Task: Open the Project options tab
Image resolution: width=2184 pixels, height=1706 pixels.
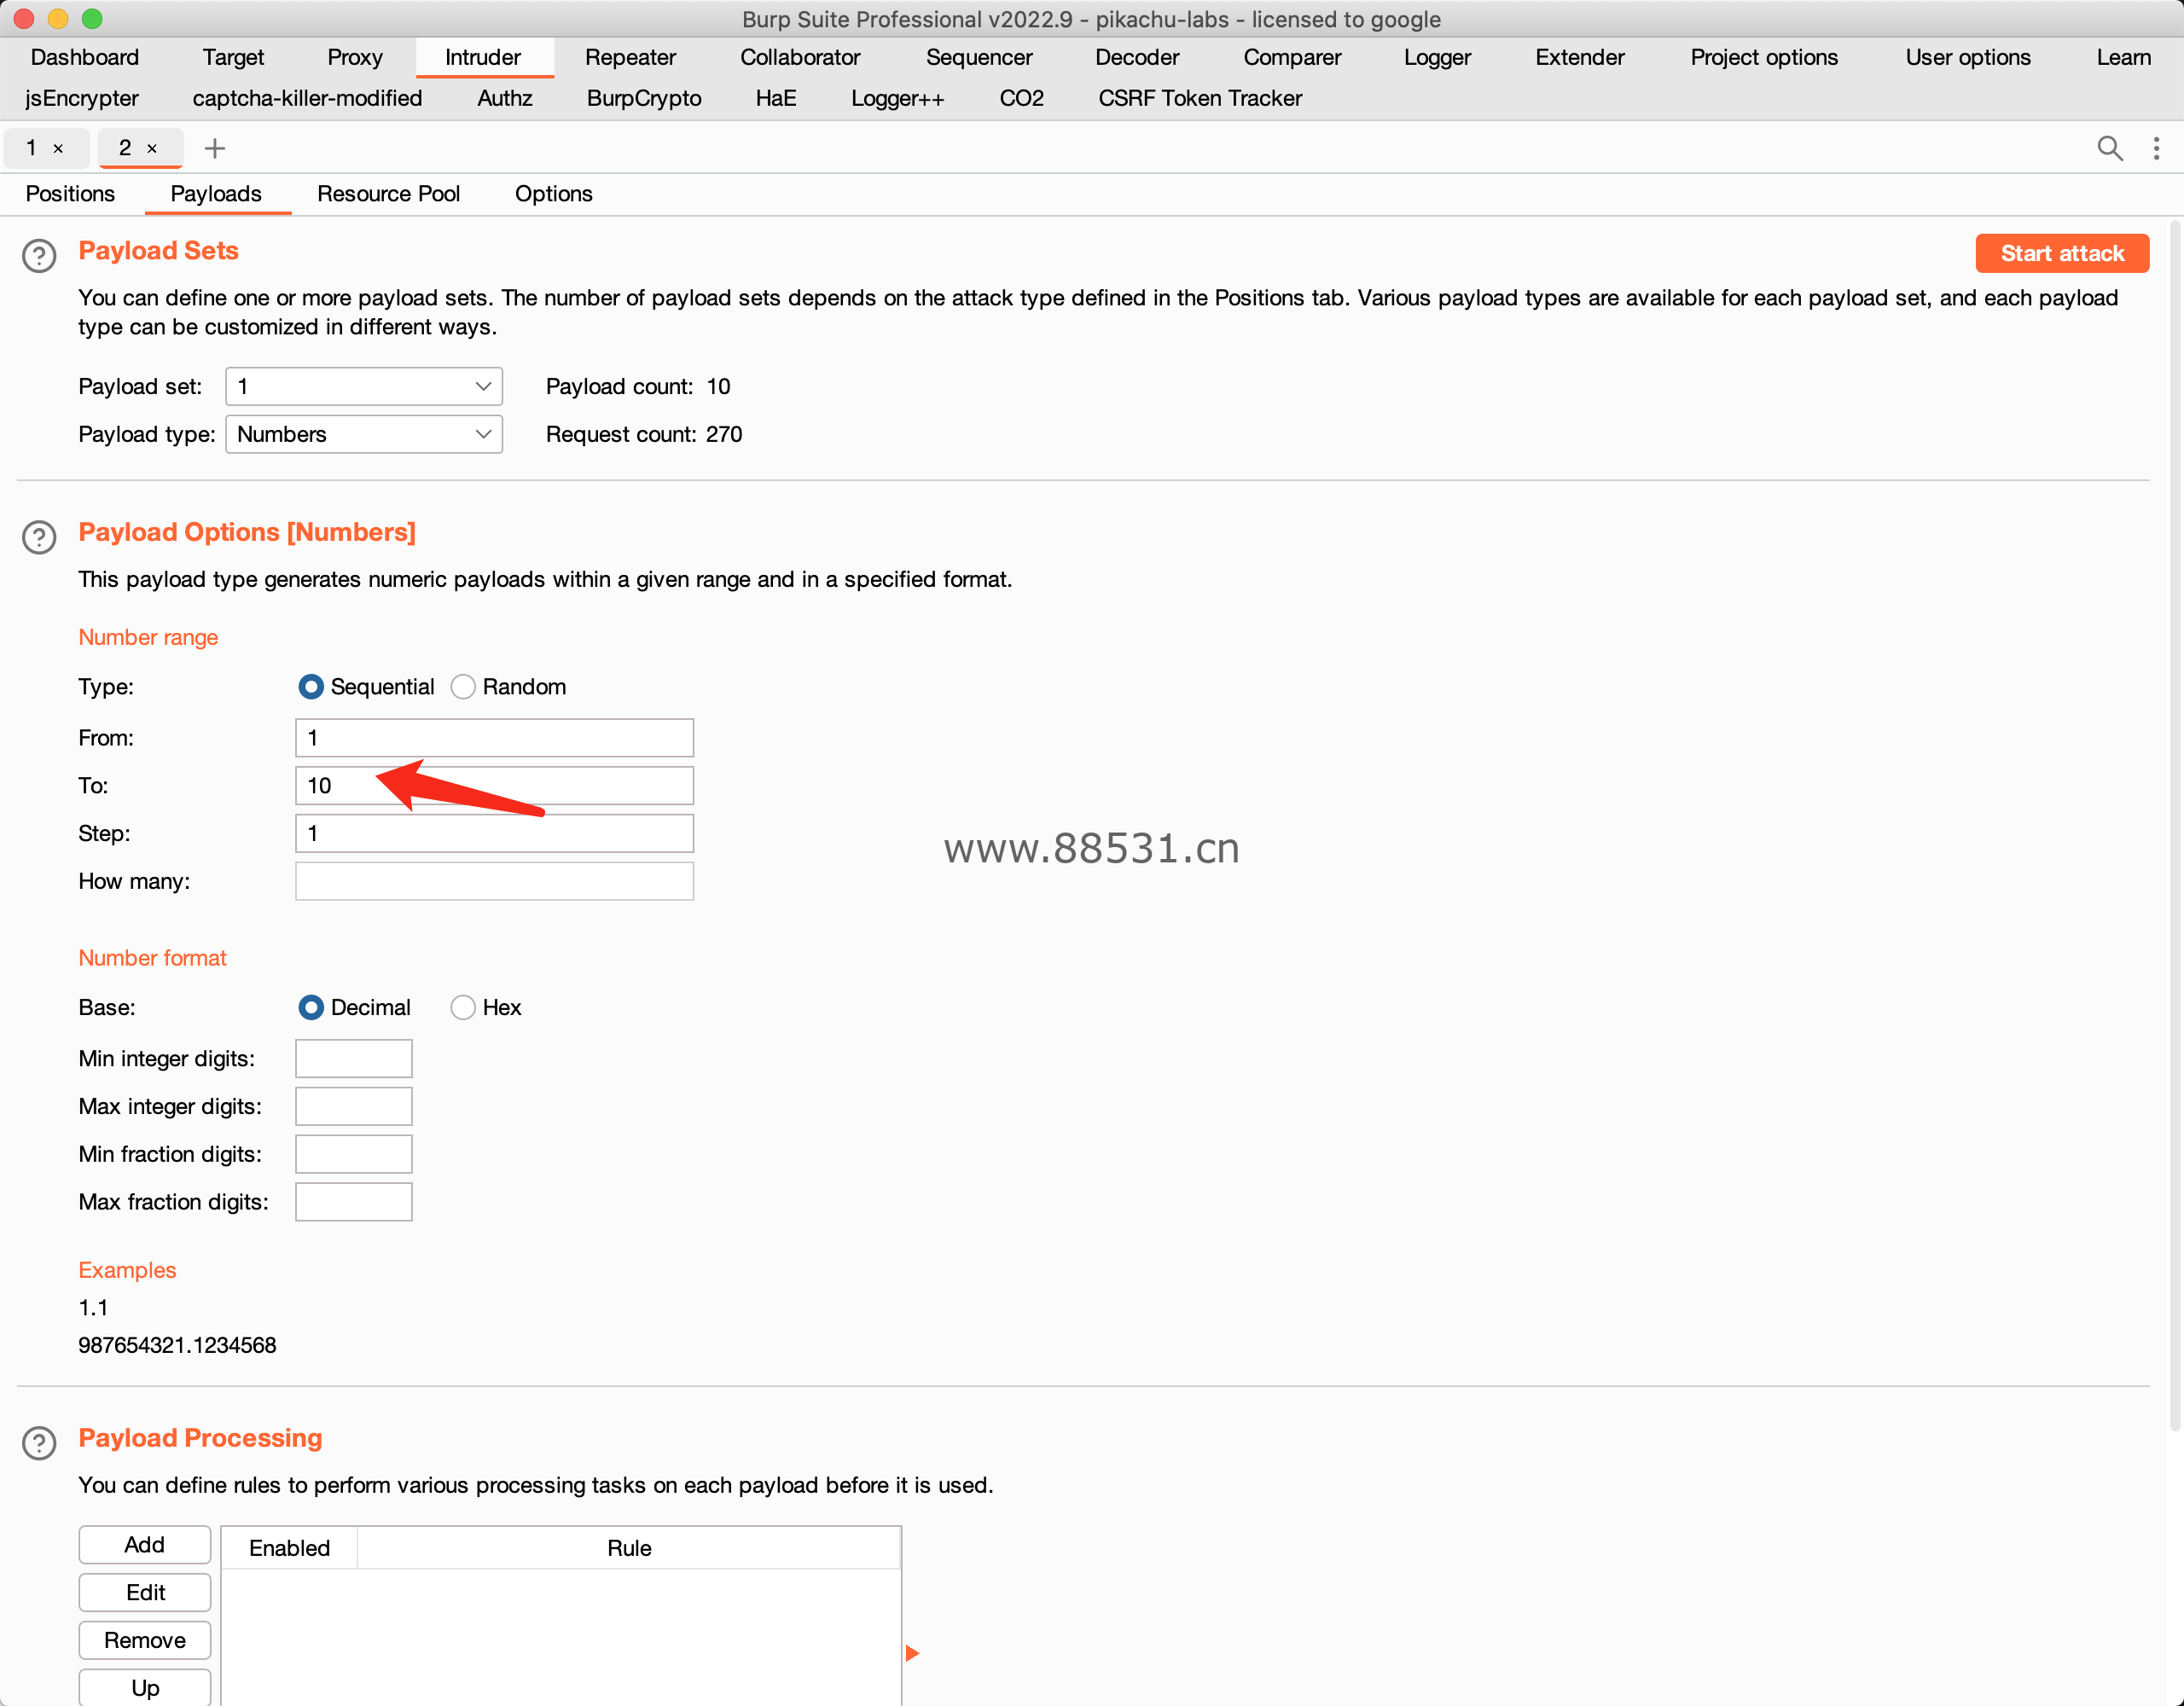Action: [1764, 57]
